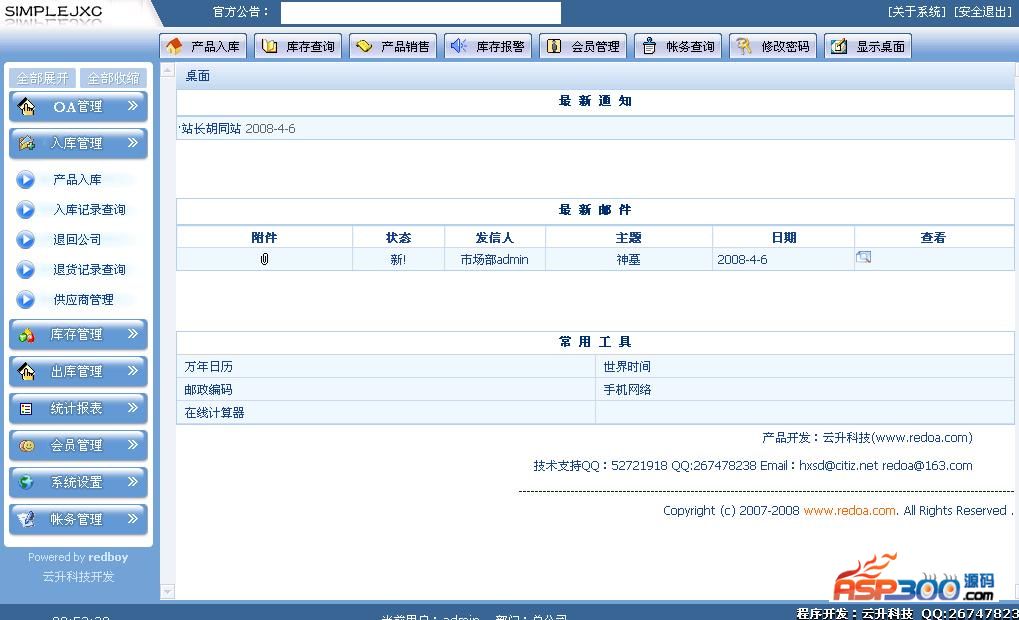Expand the 库存管理 section chevron
Image resolution: width=1019 pixels, height=620 pixels.
point(133,333)
